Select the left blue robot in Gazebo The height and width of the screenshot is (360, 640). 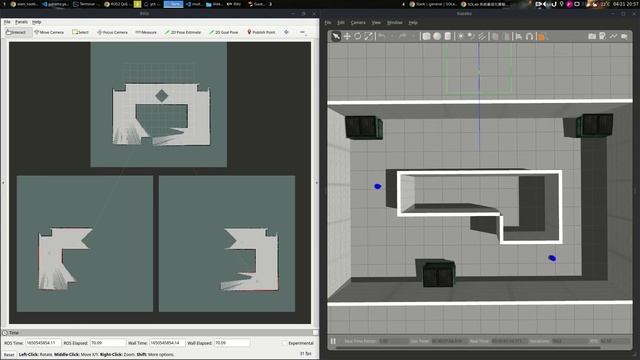point(378,187)
